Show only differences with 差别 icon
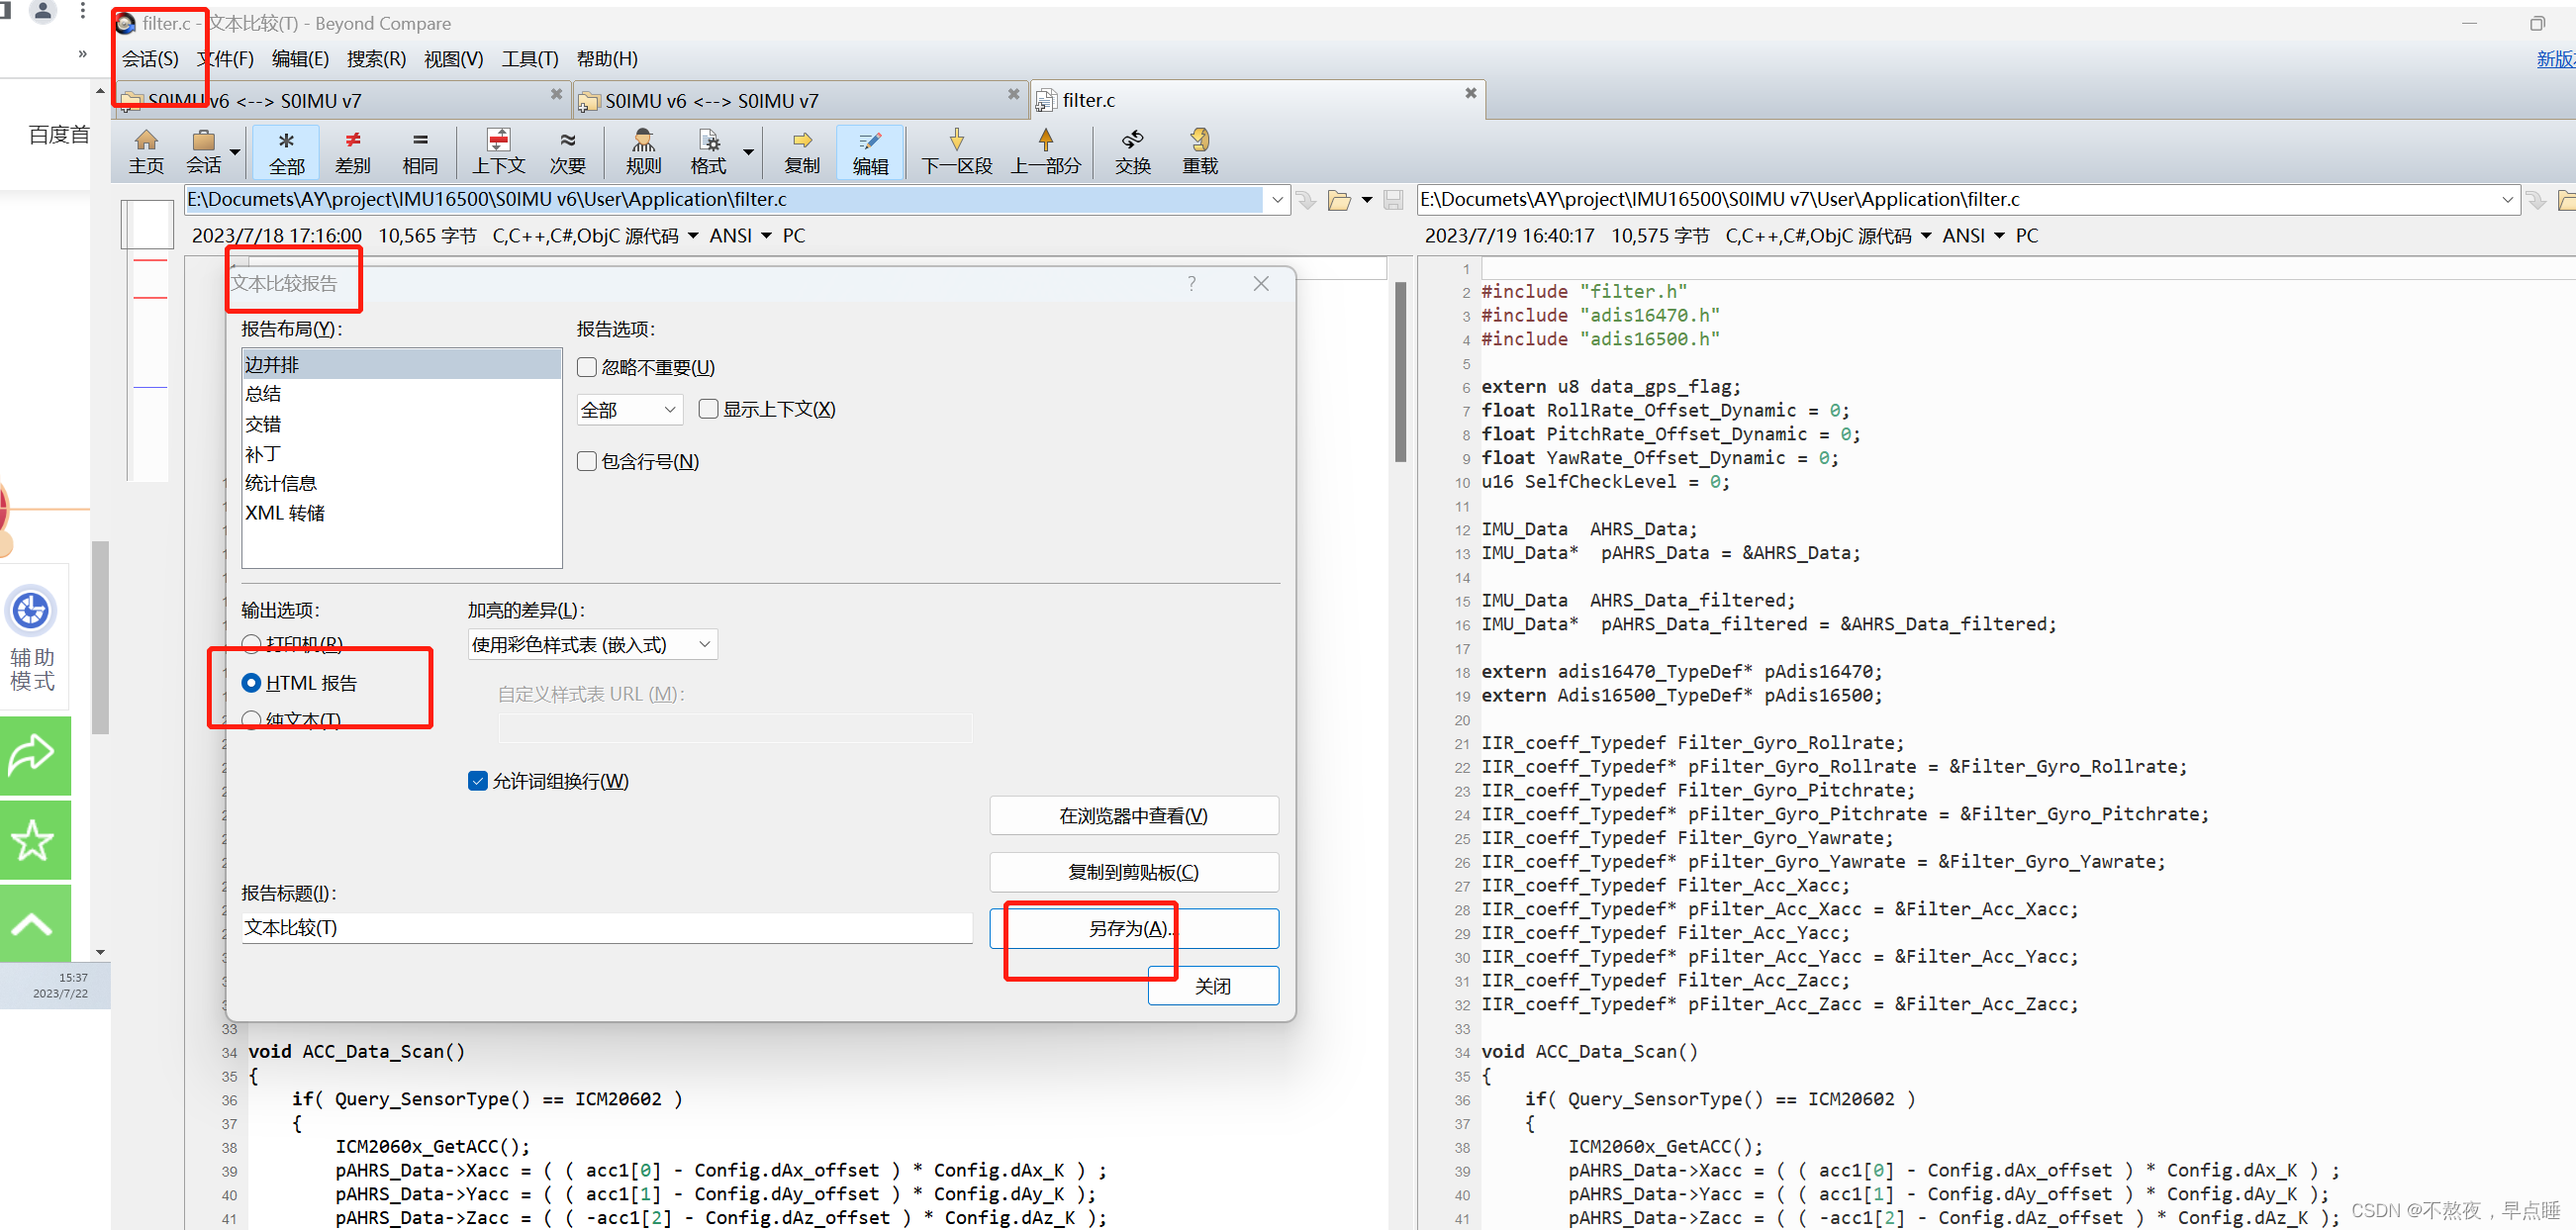The height and width of the screenshot is (1230, 2576). click(x=352, y=152)
